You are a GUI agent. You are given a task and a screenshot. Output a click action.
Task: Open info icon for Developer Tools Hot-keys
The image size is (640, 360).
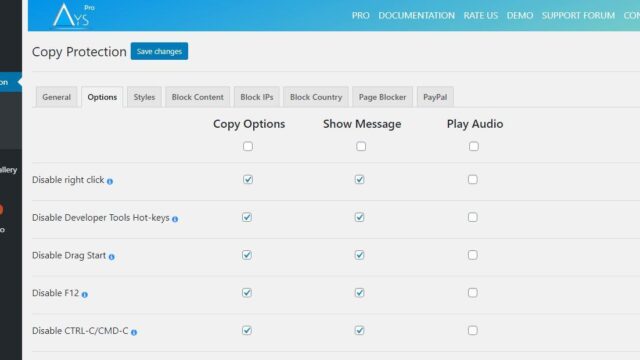(175, 219)
